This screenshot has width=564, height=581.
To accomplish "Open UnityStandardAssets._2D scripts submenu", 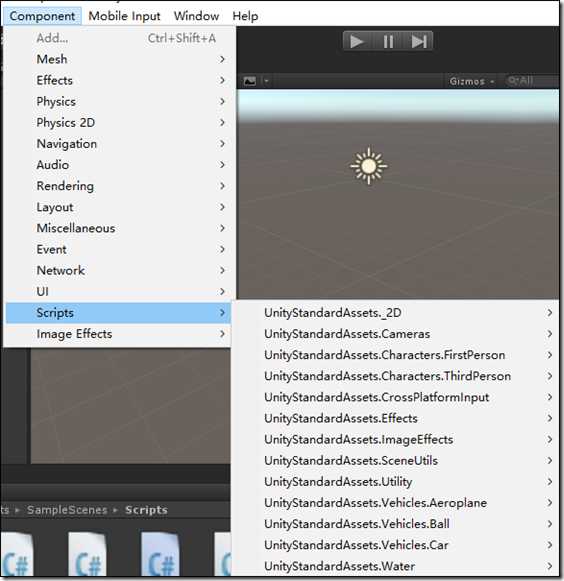I will 397,313.
